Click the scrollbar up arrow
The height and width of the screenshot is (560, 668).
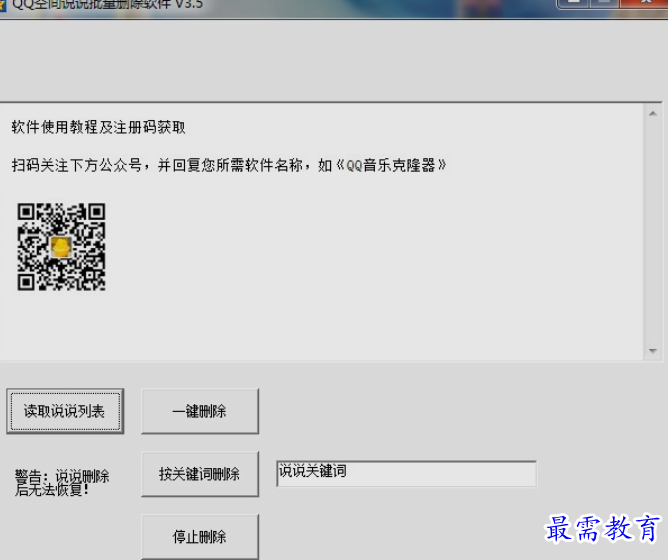click(x=653, y=114)
